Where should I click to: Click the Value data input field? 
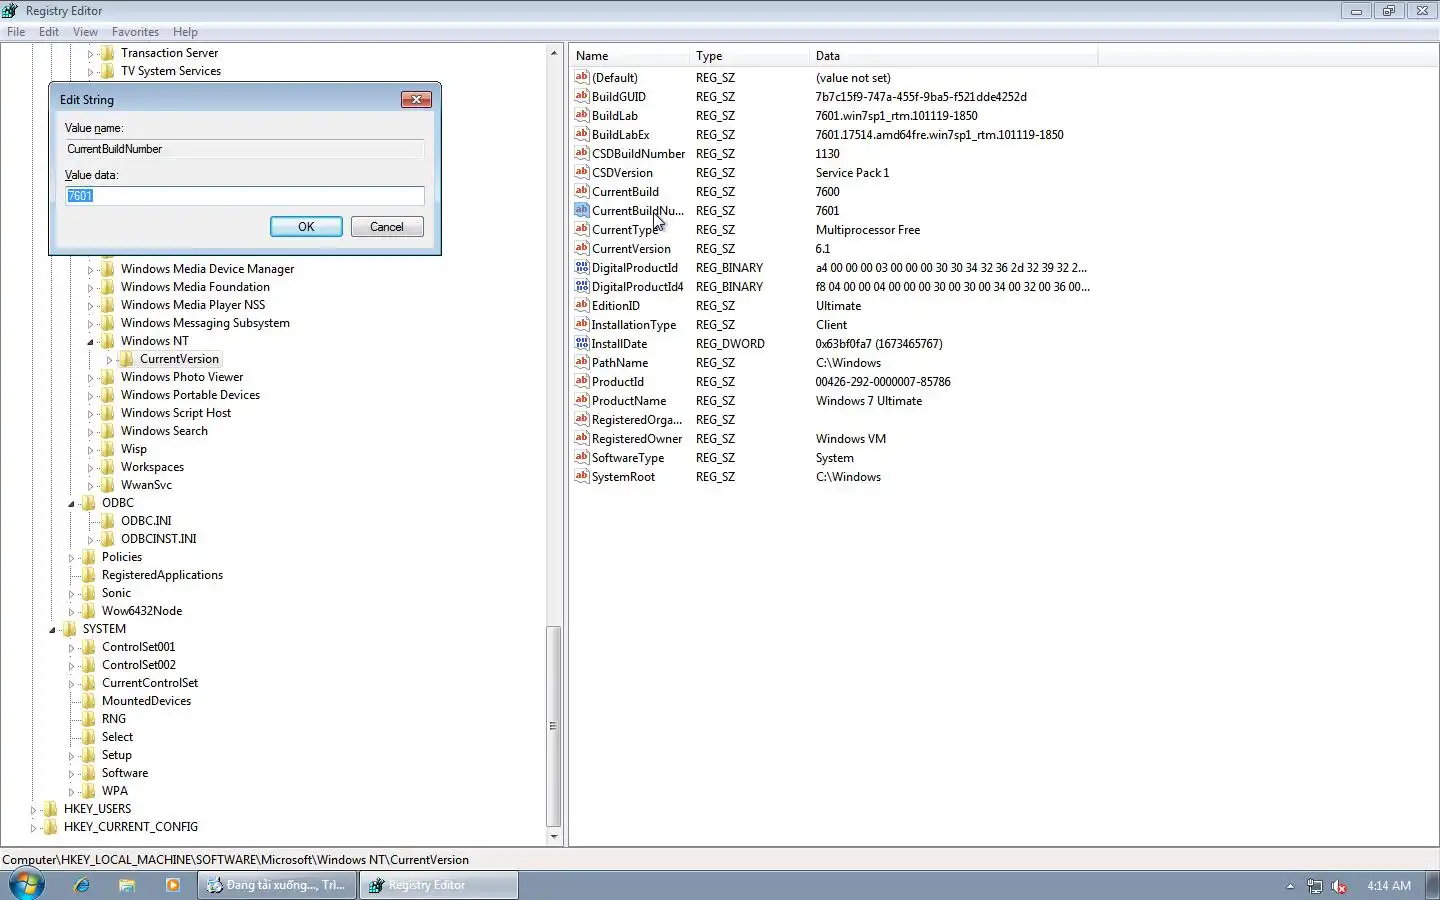[x=245, y=196]
